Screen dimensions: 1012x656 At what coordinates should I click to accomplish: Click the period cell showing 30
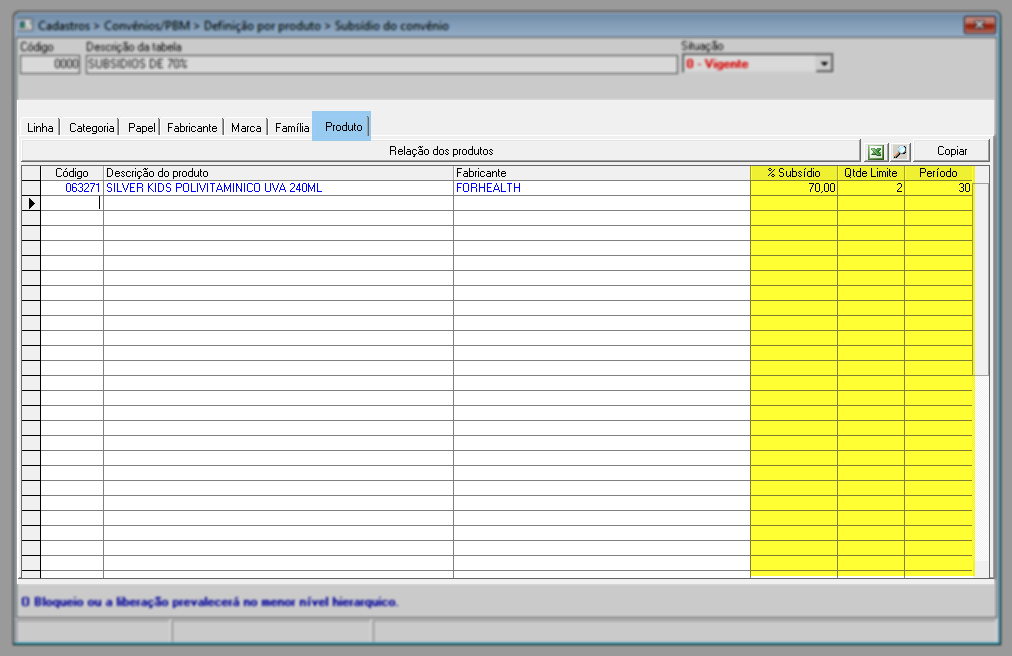coord(938,188)
